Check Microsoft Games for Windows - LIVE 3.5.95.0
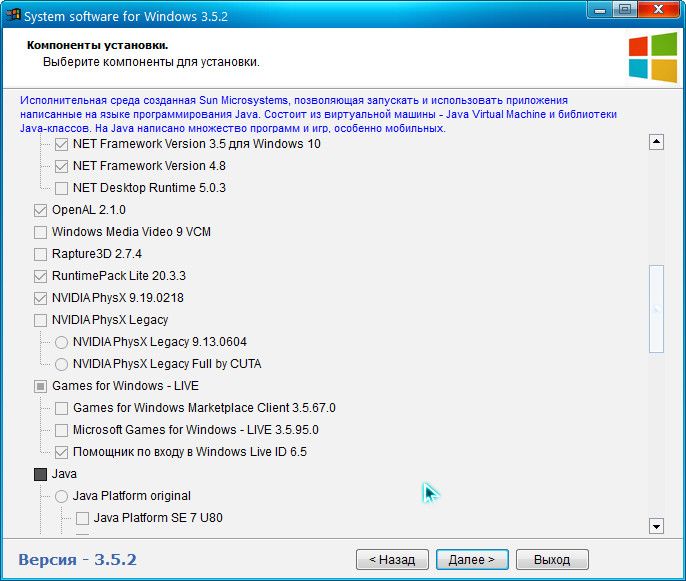 [61, 430]
